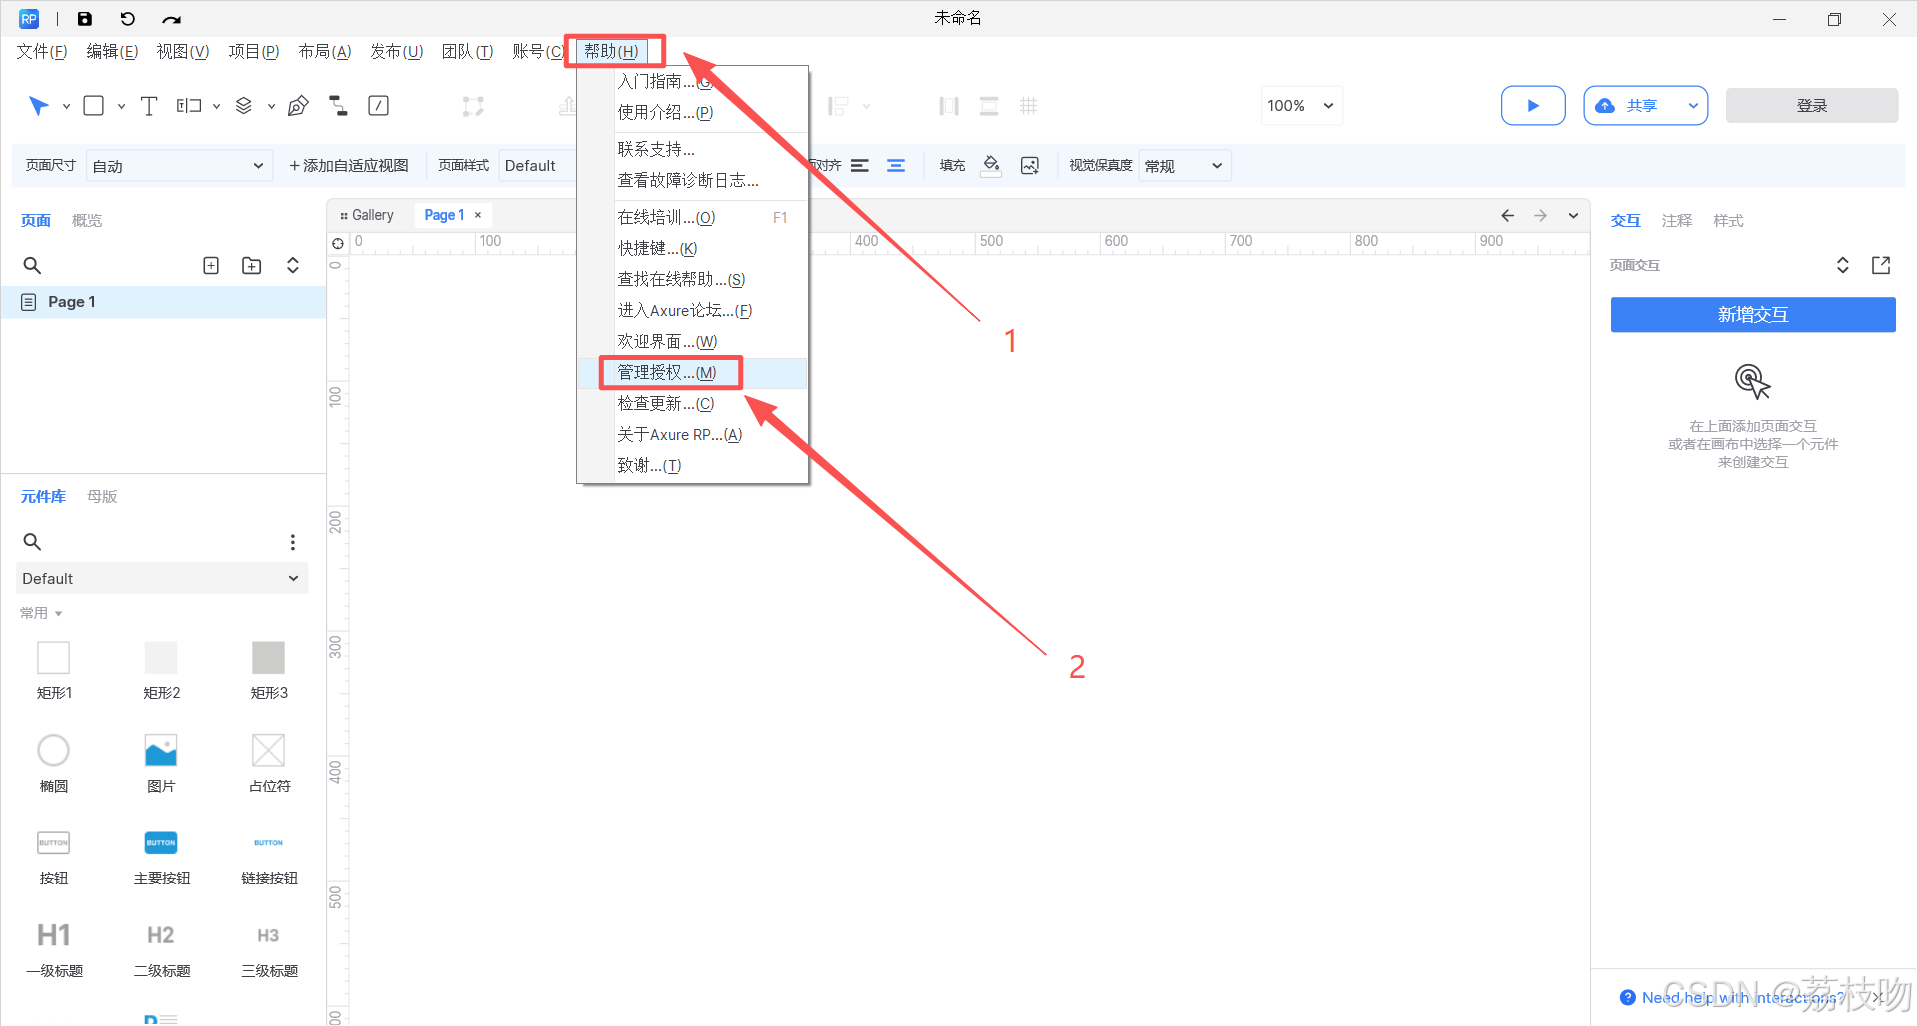Select the arrow selection tool
The width and height of the screenshot is (1918, 1026).
39,106
